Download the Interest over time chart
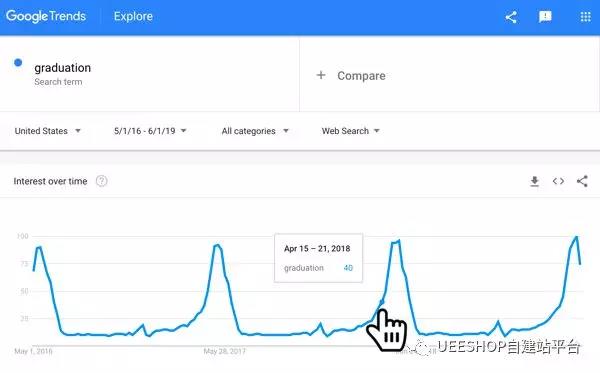 pos(535,181)
